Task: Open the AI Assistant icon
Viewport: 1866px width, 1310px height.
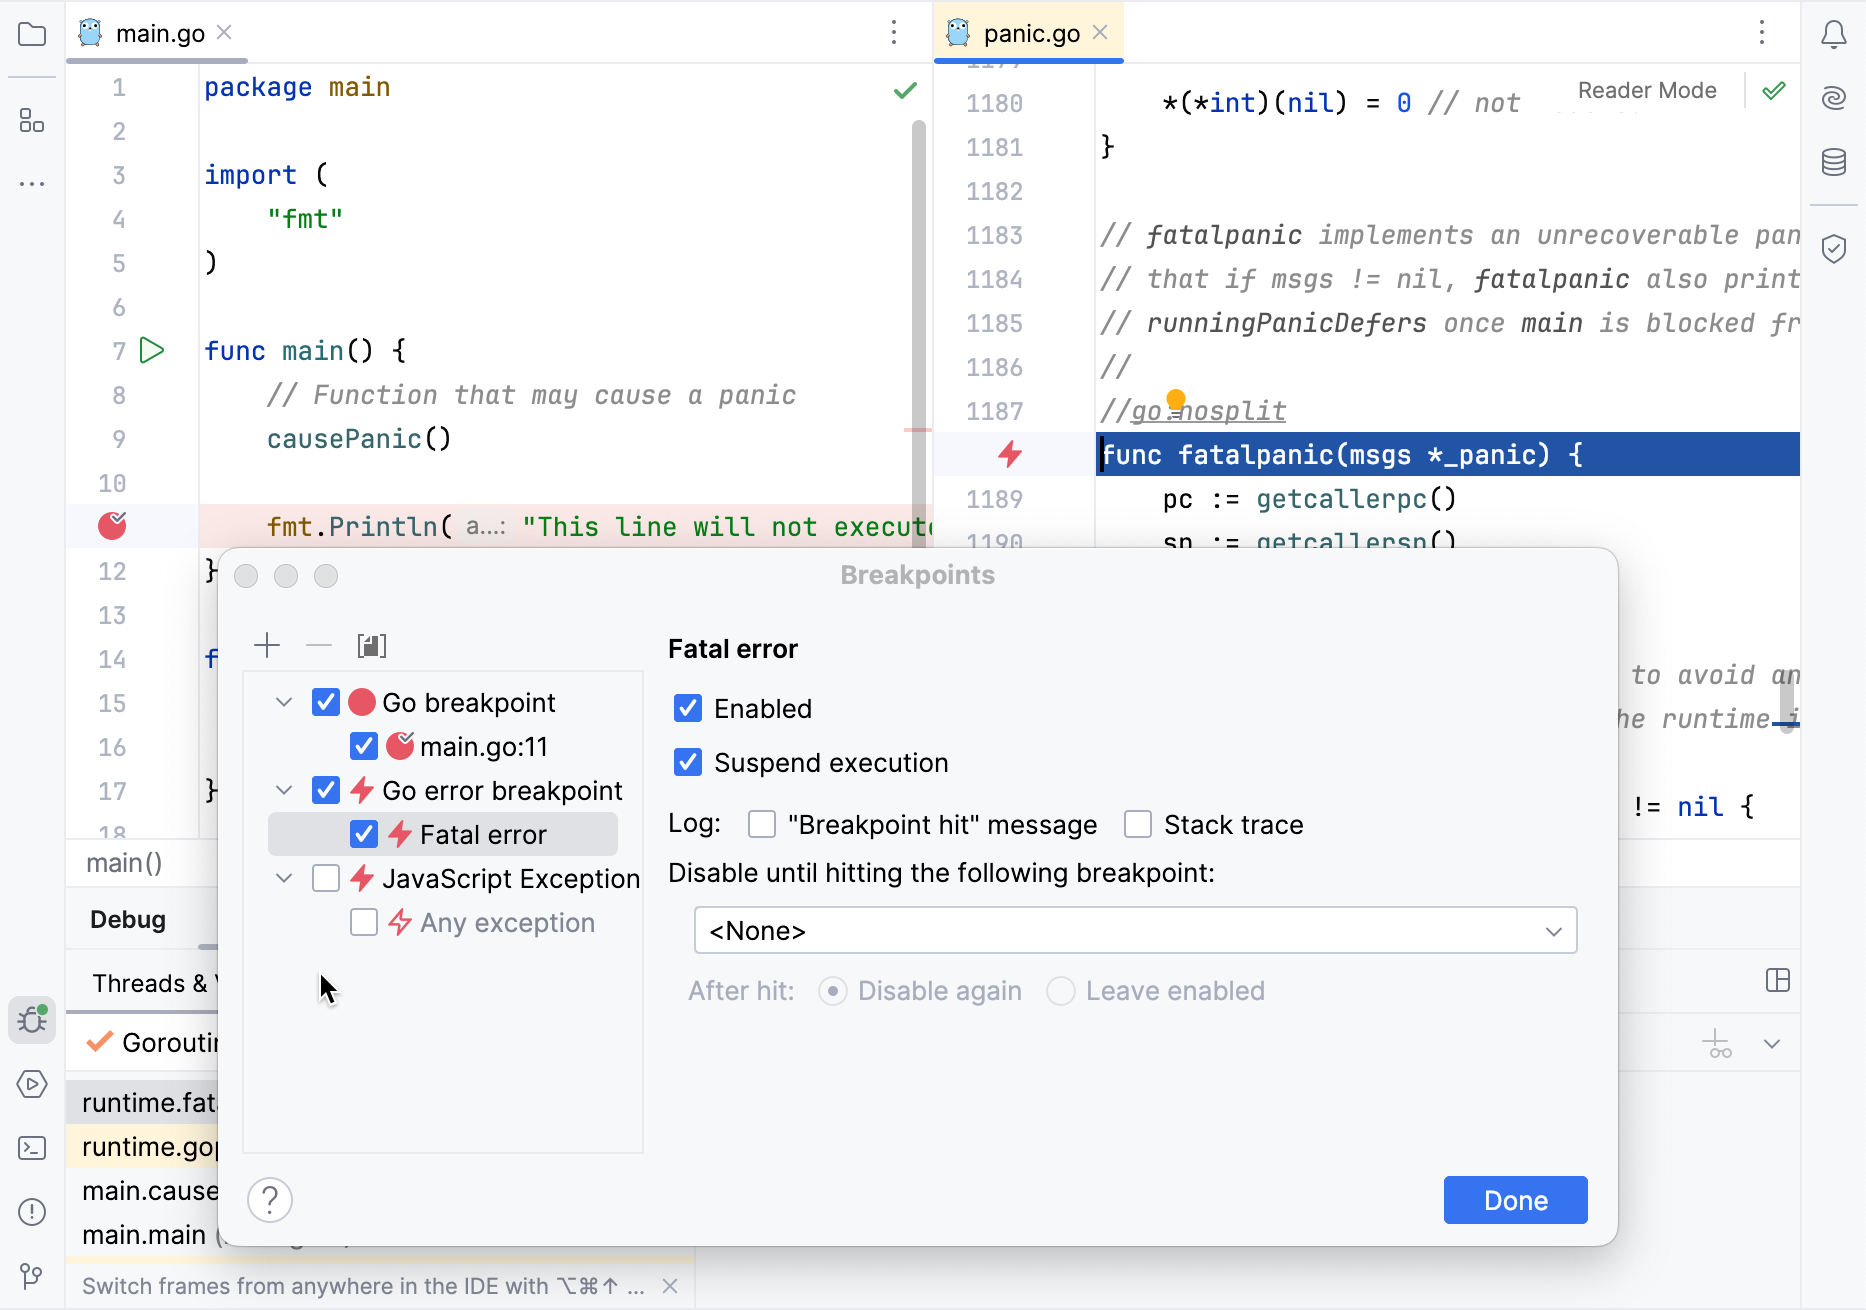Action: (1834, 99)
